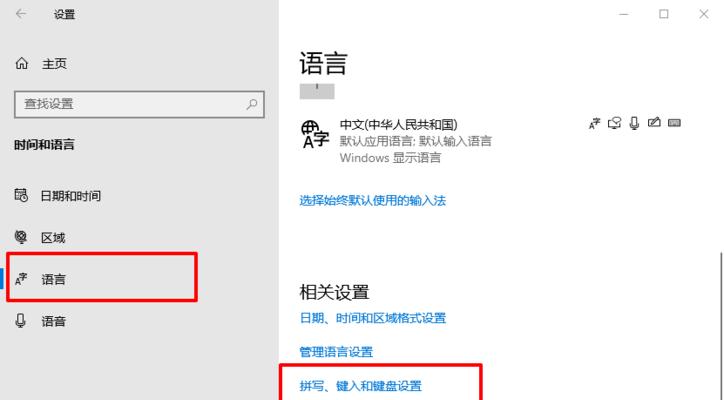The height and width of the screenshot is (400, 724).
Task: Open 管理语言设置 link
Action: [336, 352]
